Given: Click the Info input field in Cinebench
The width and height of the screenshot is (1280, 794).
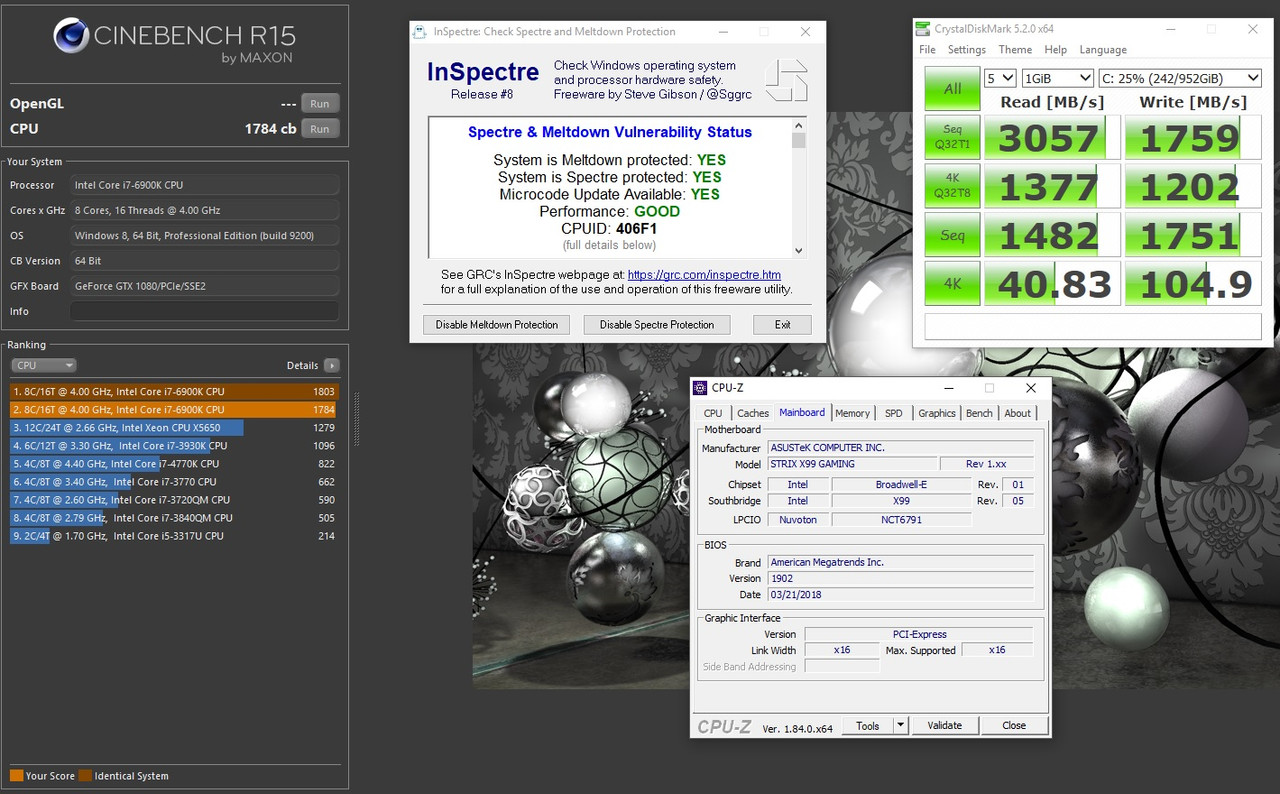Looking at the screenshot, I should pyautogui.click(x=205, y=311).
